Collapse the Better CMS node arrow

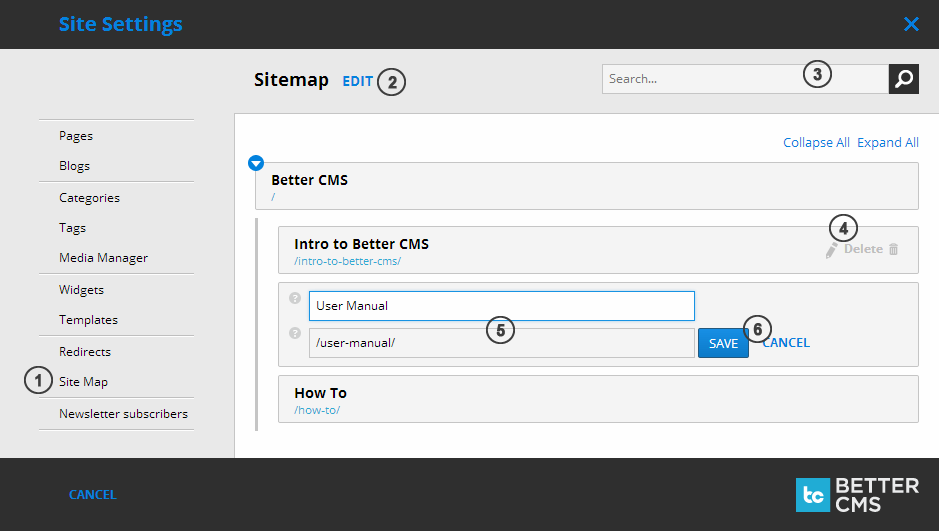[x=256, y=163]
